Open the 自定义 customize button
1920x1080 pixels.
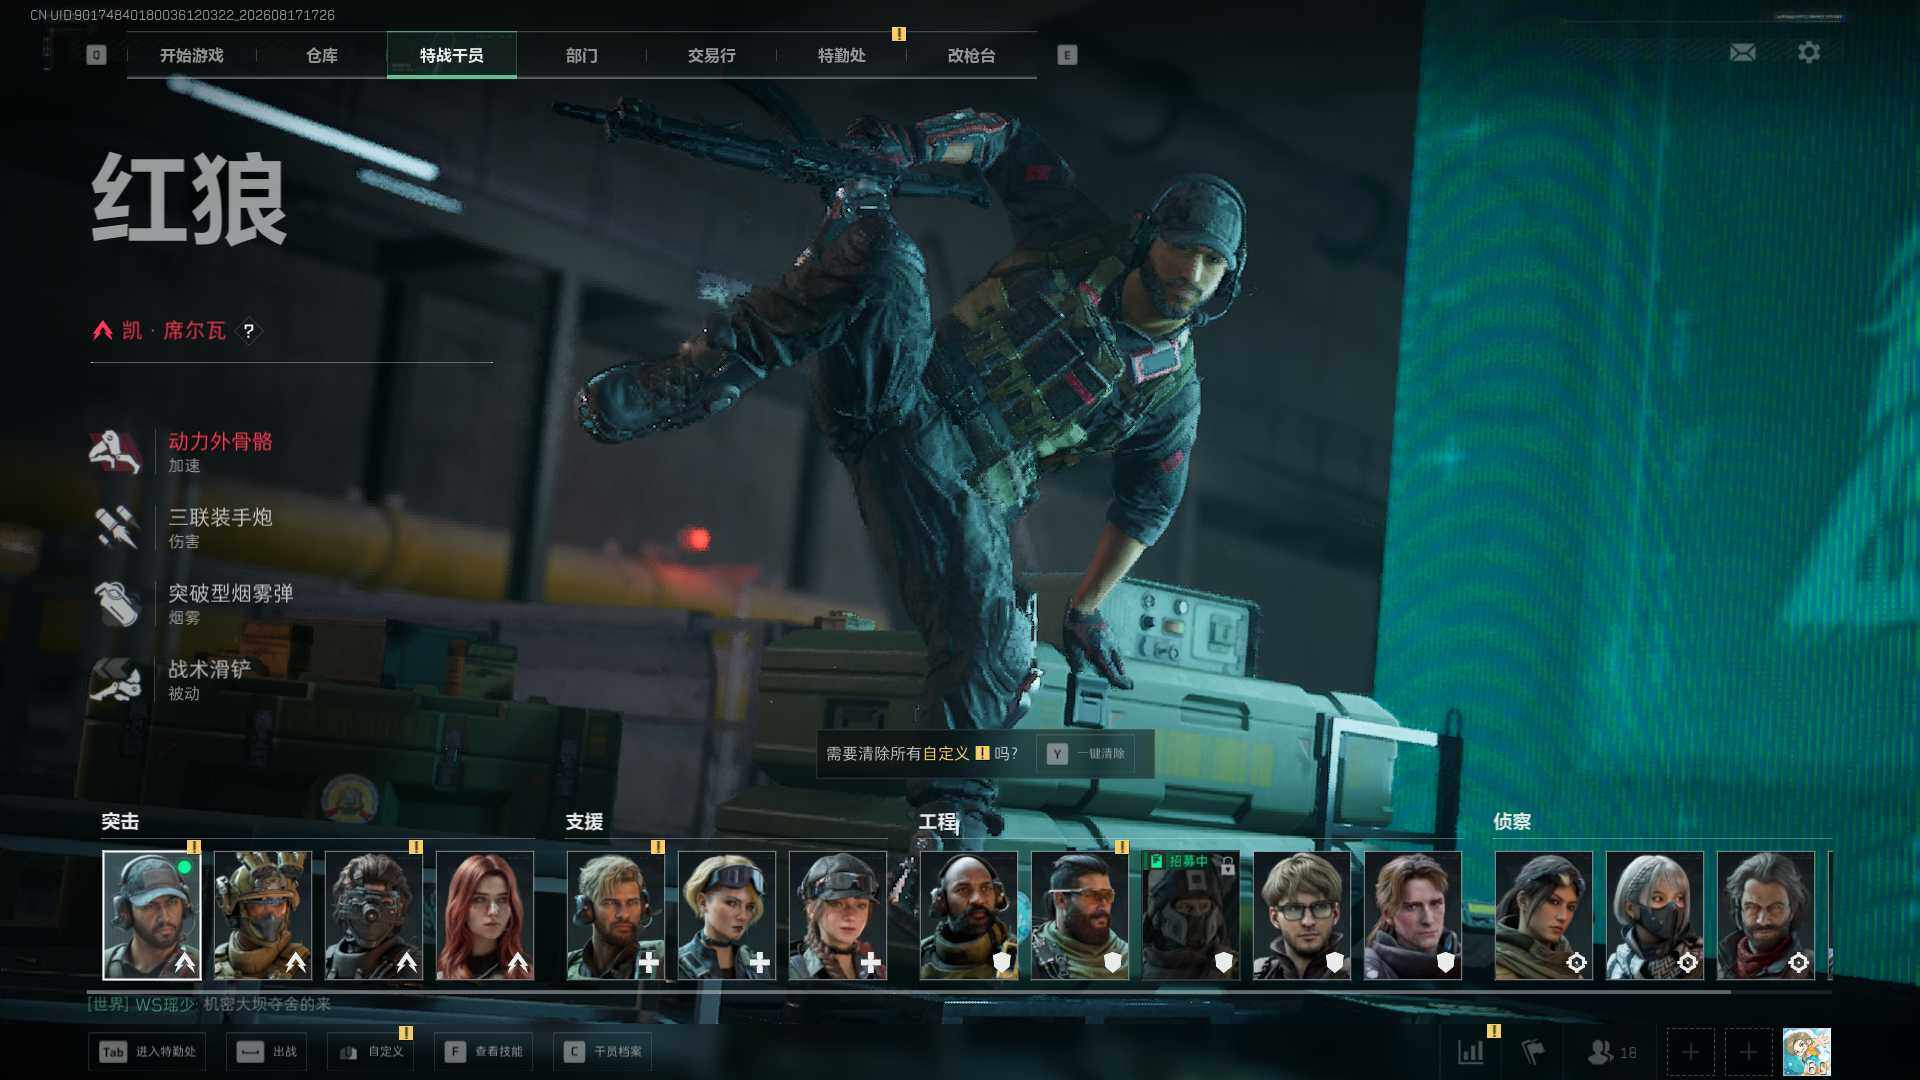click(x=370, y=1052)
